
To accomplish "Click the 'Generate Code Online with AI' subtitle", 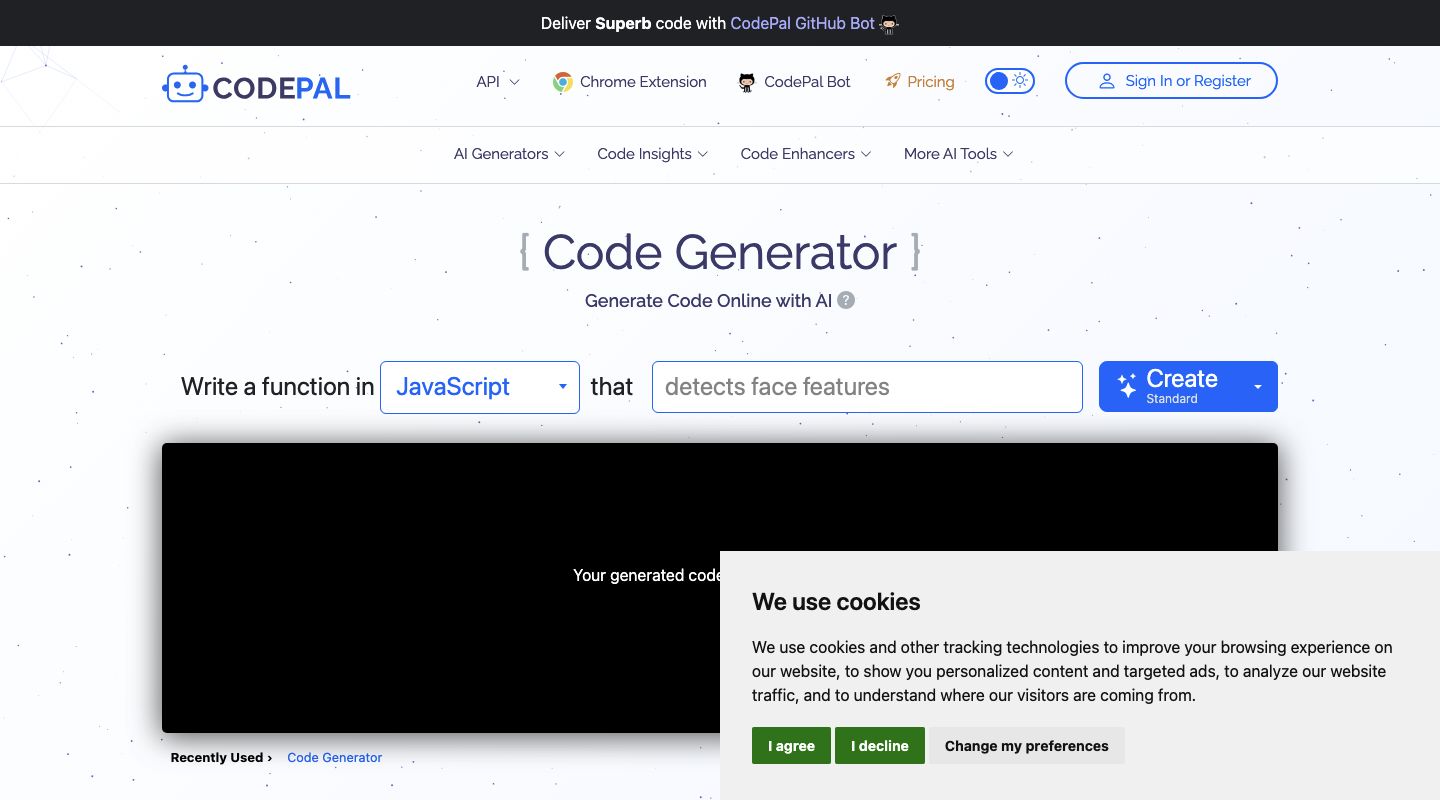I will pos(708,300).
